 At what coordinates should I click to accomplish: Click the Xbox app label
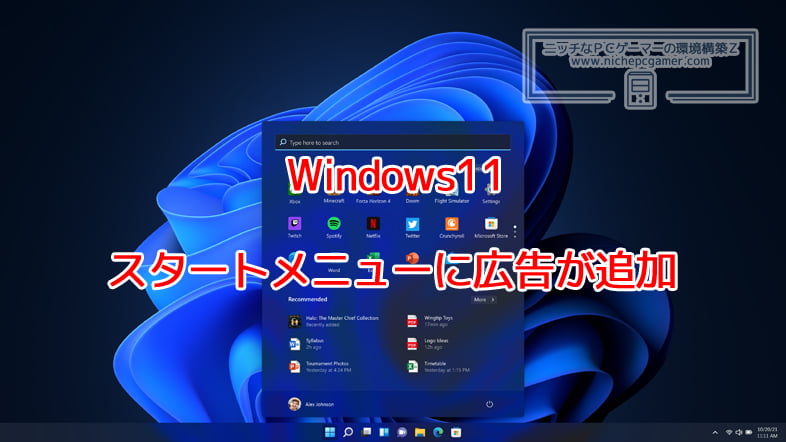[295, 201]
